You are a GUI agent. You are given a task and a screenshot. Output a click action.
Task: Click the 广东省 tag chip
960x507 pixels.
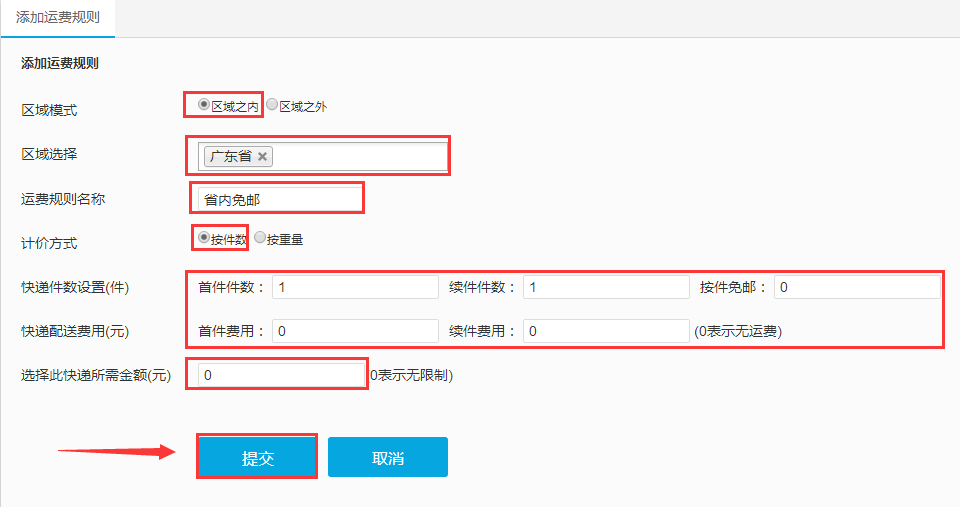click(x=230, y=156)
